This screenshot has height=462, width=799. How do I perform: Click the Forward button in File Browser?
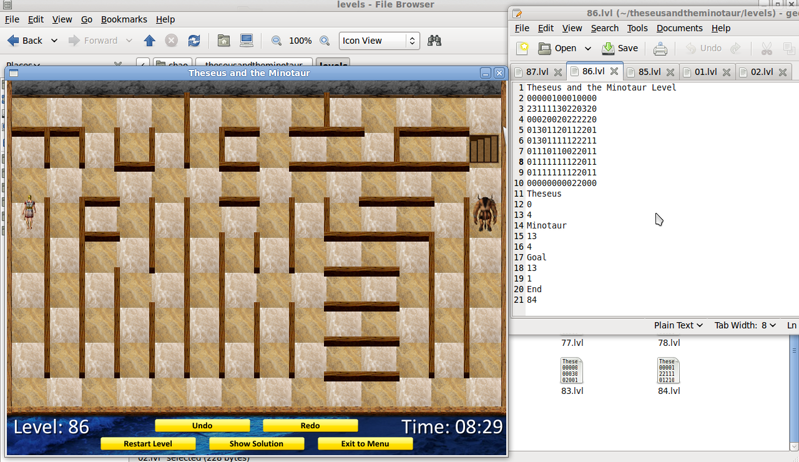coord(93,41)
